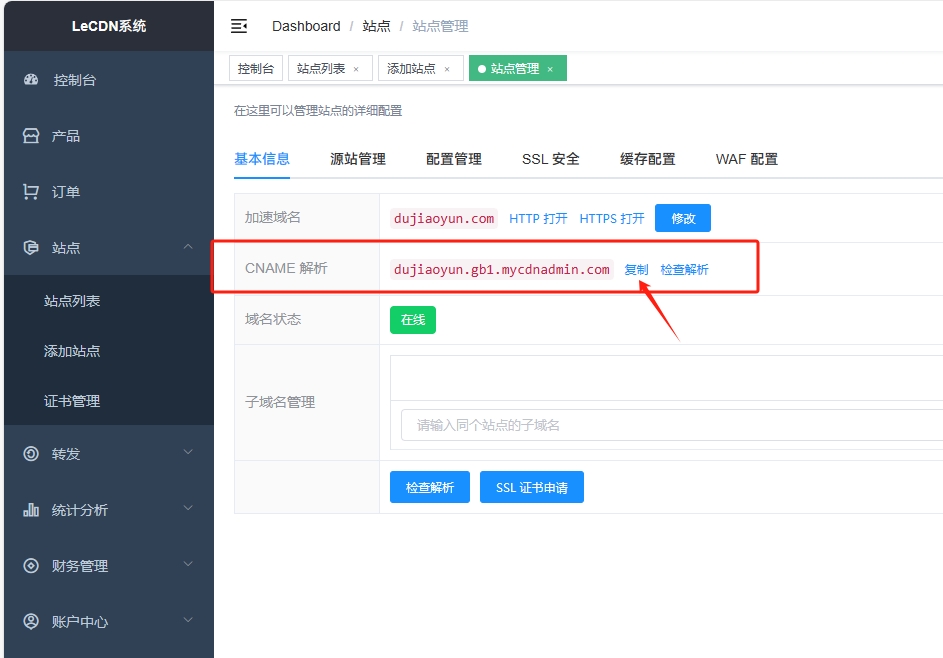Click the diamond icon beside 财务管理
The width and height of the screenshot is (943, 658).
coord(31,566)
